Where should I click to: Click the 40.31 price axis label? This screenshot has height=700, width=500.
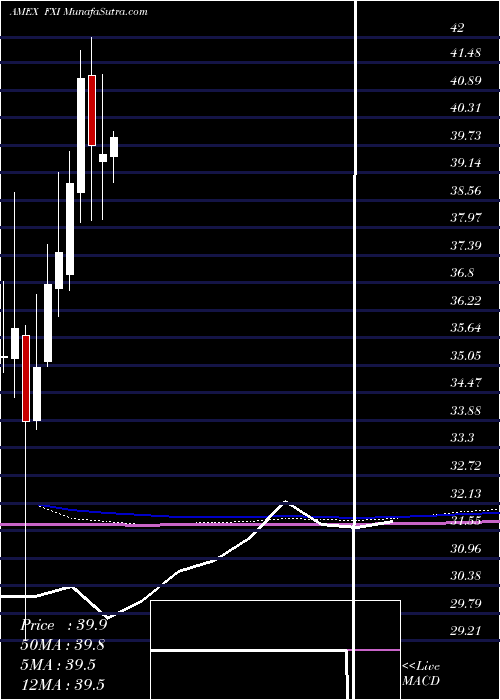pyautogui.click(x=465, y=108)
